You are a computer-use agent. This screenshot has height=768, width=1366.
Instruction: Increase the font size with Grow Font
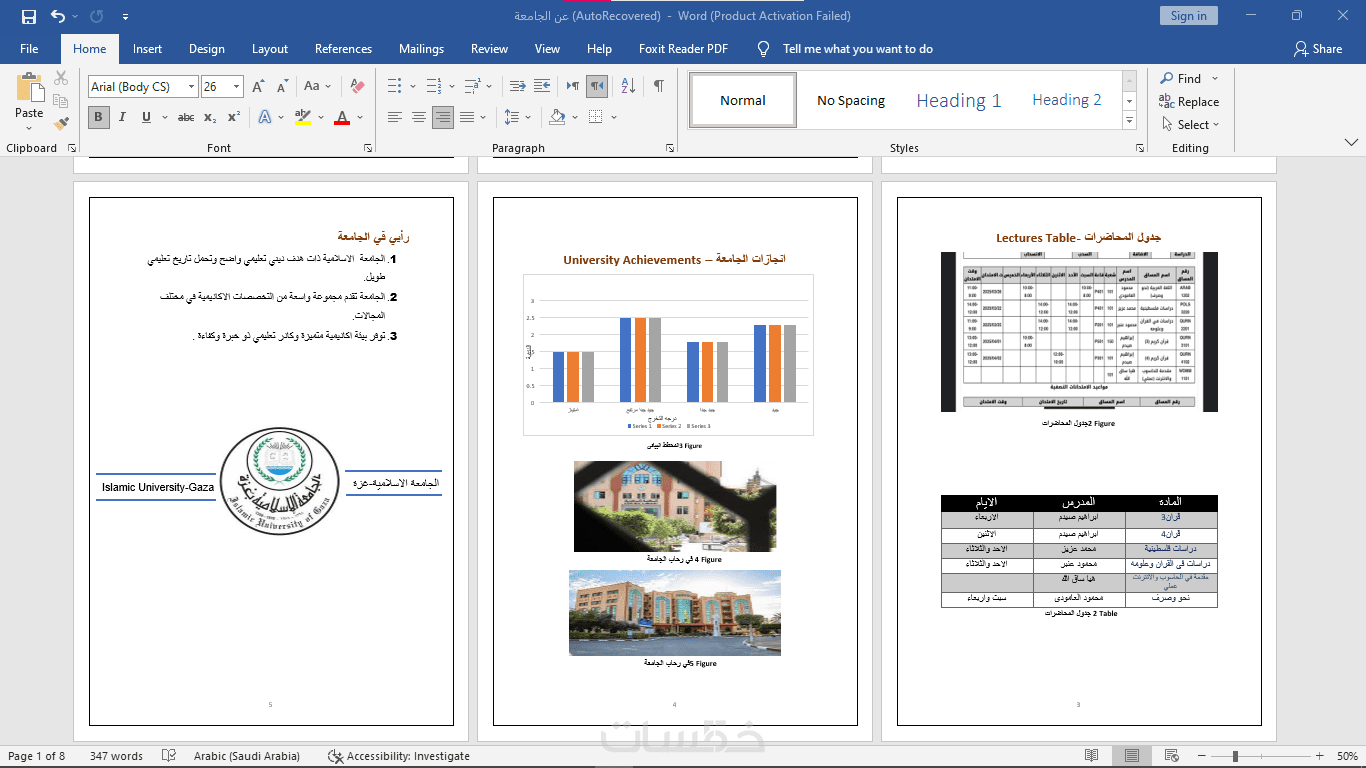click(x=258, y=87)
